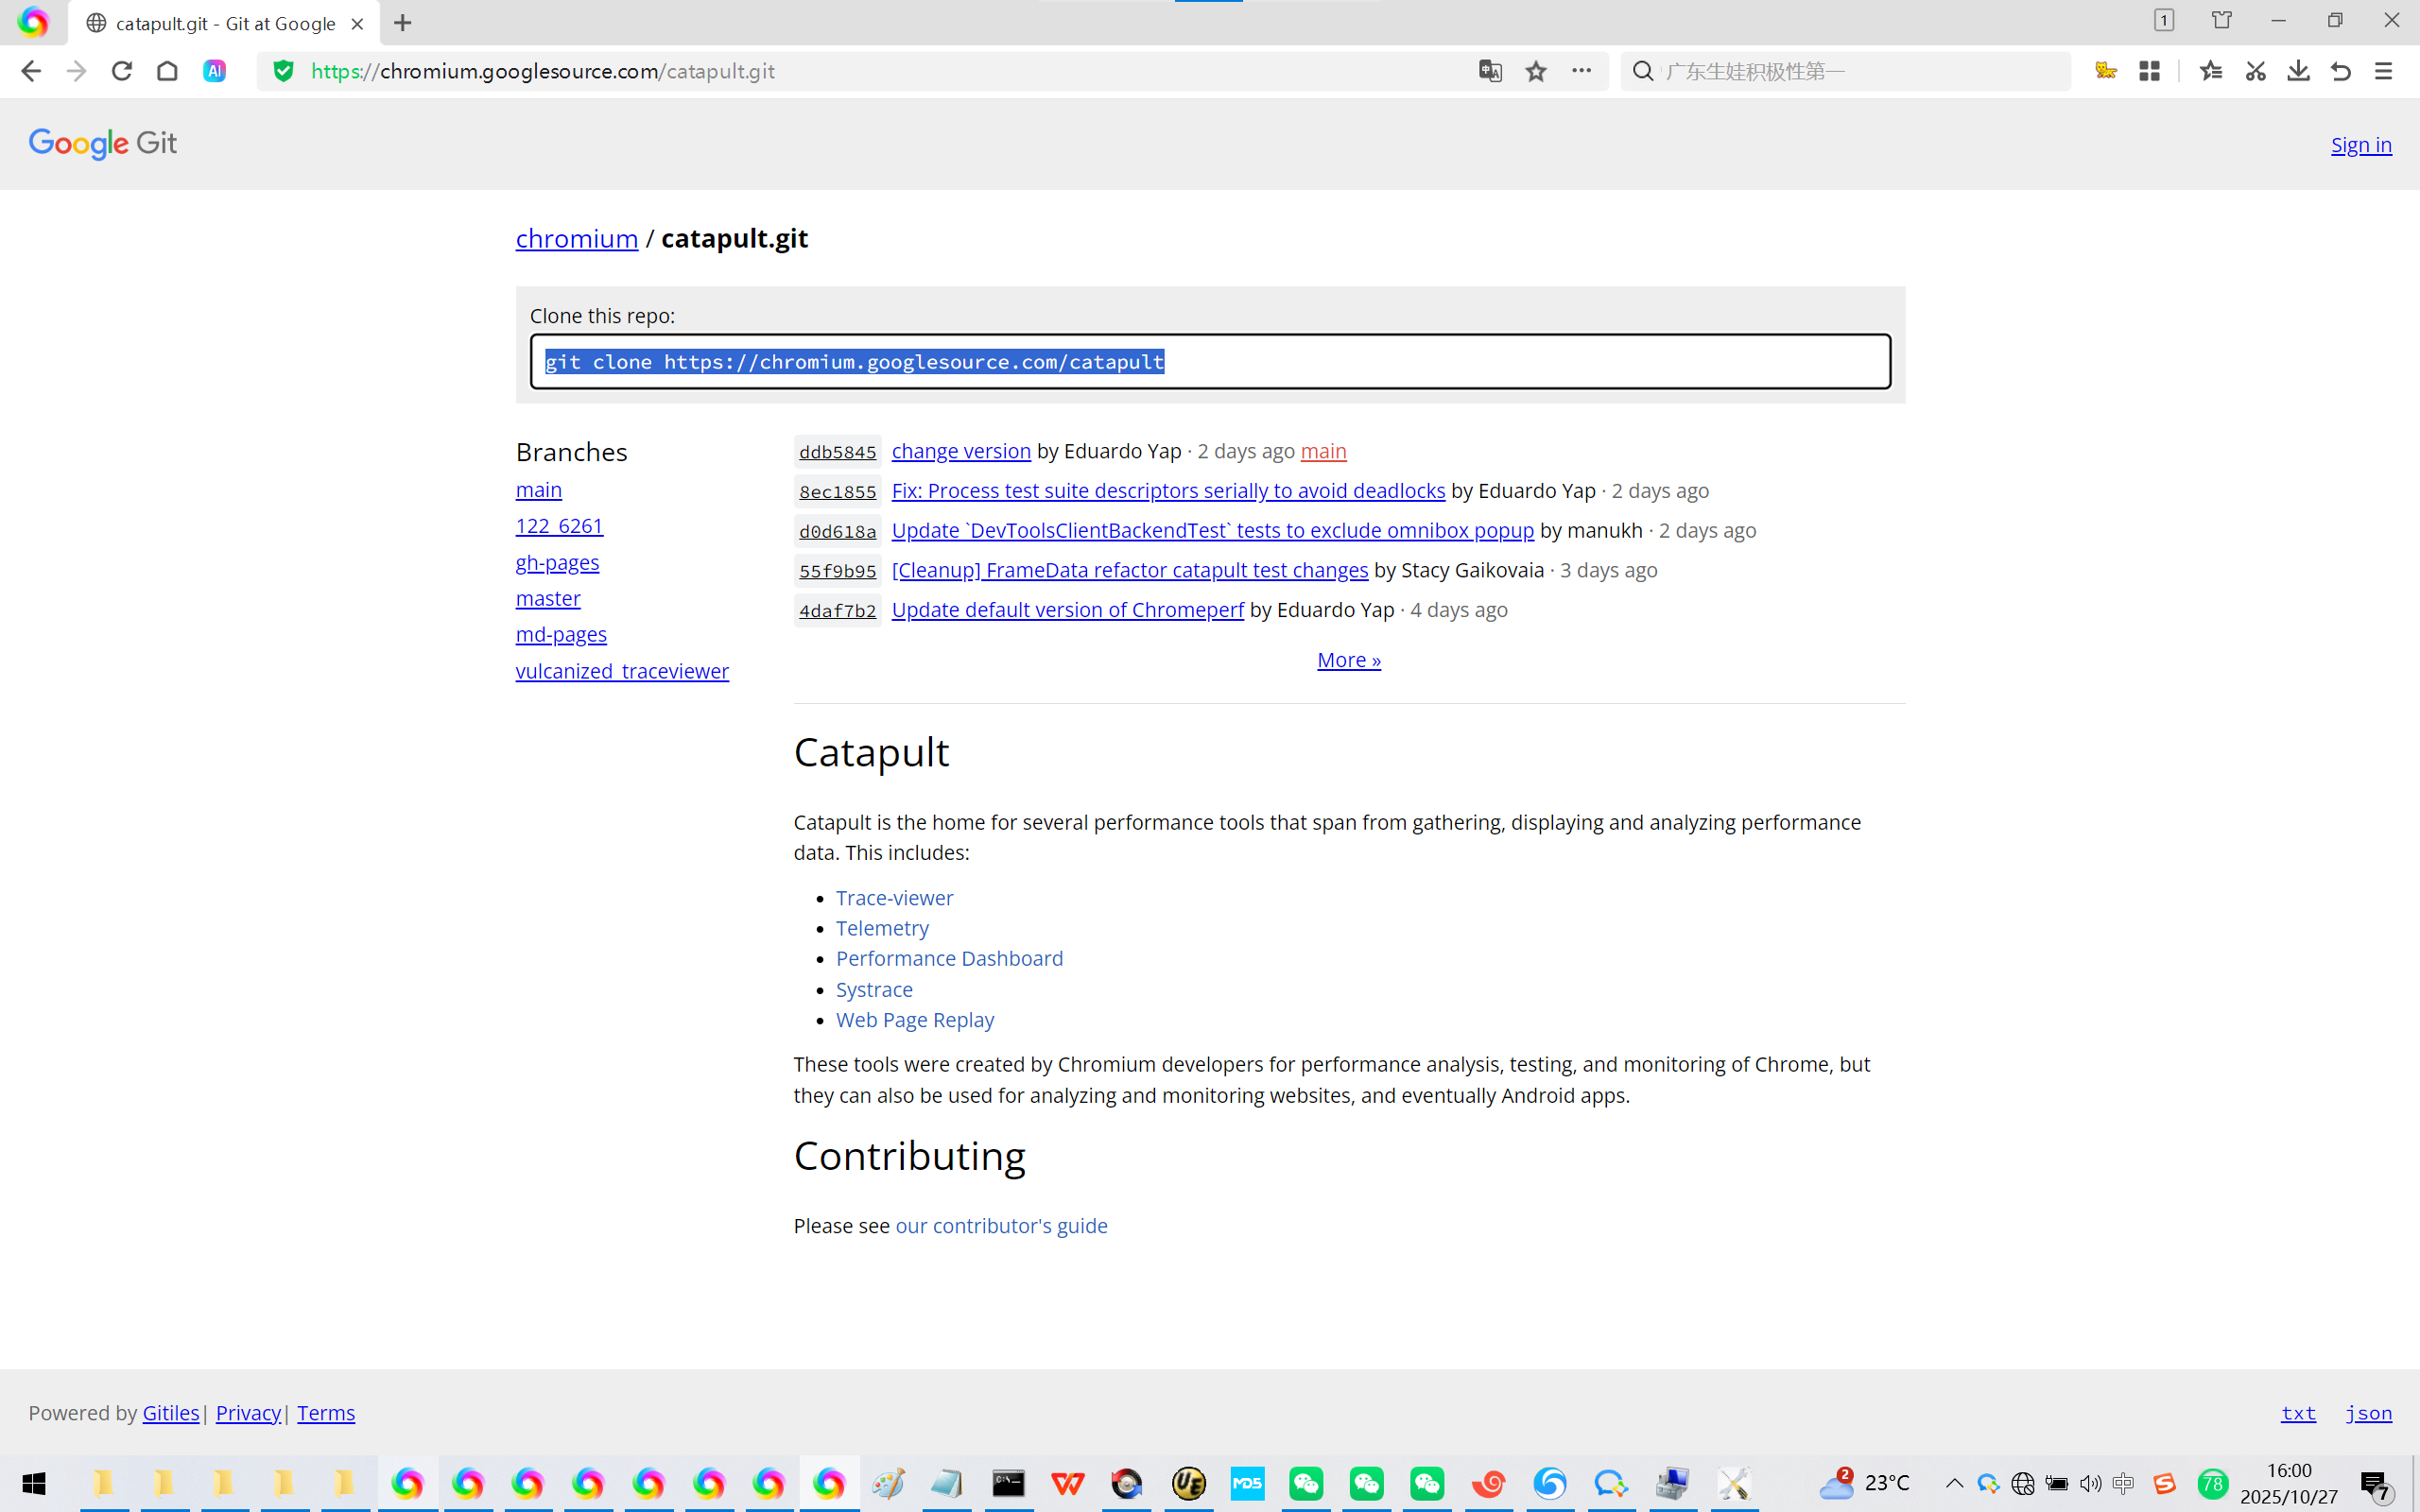The height and width of the screenshot is (1512, 2420).
Task: Open commit hash ddb5845
Action: pyautogui.click(x=837, y=452)
